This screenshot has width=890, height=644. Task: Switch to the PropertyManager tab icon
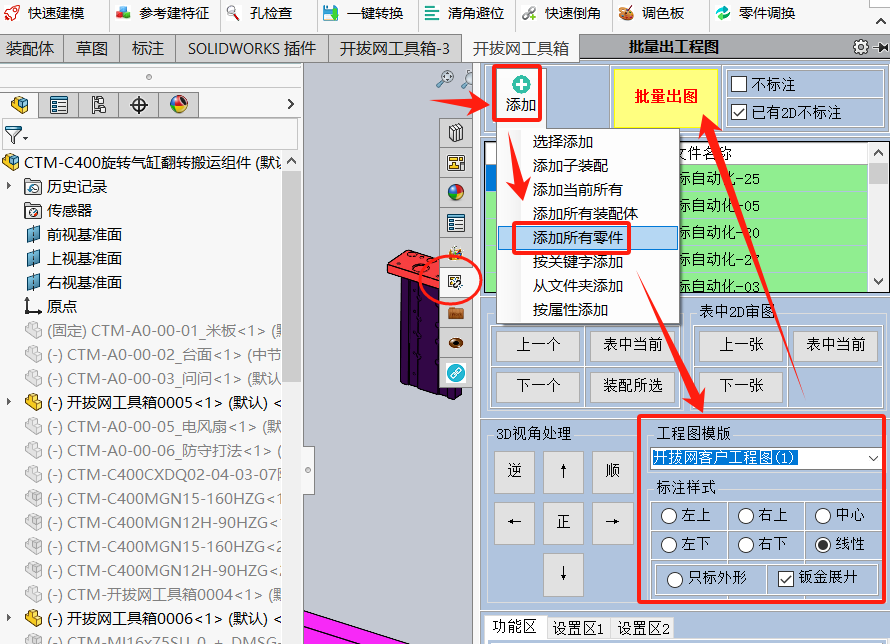(59, 104)
